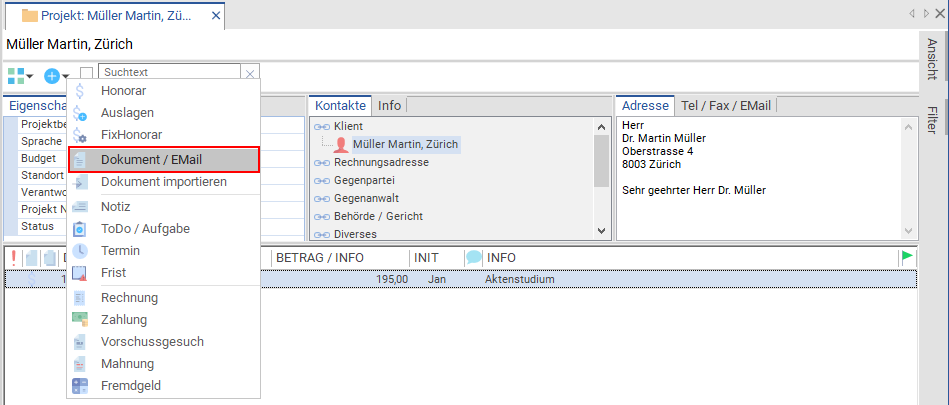Image resolution: width=949 pixels, height=405 pixels.
Task: Click the blue plus add dropdown
Action: pyautogui.click(x=56, y=76)
